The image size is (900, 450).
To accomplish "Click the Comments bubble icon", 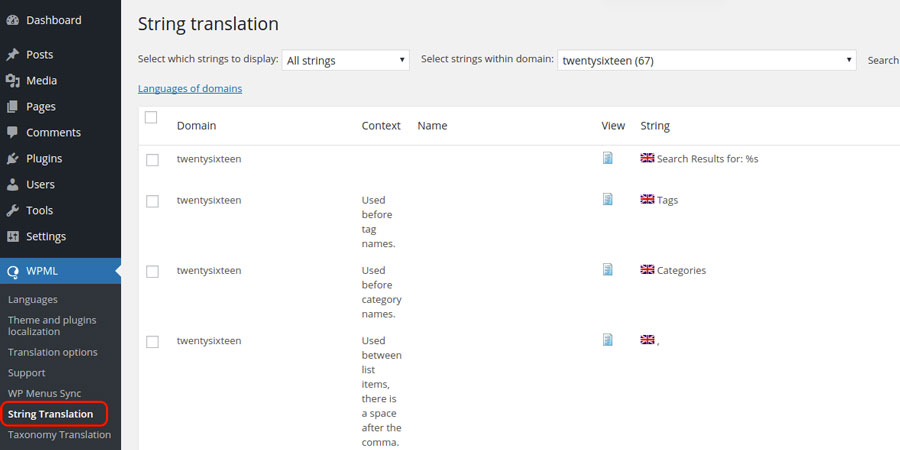I will 13,132.
